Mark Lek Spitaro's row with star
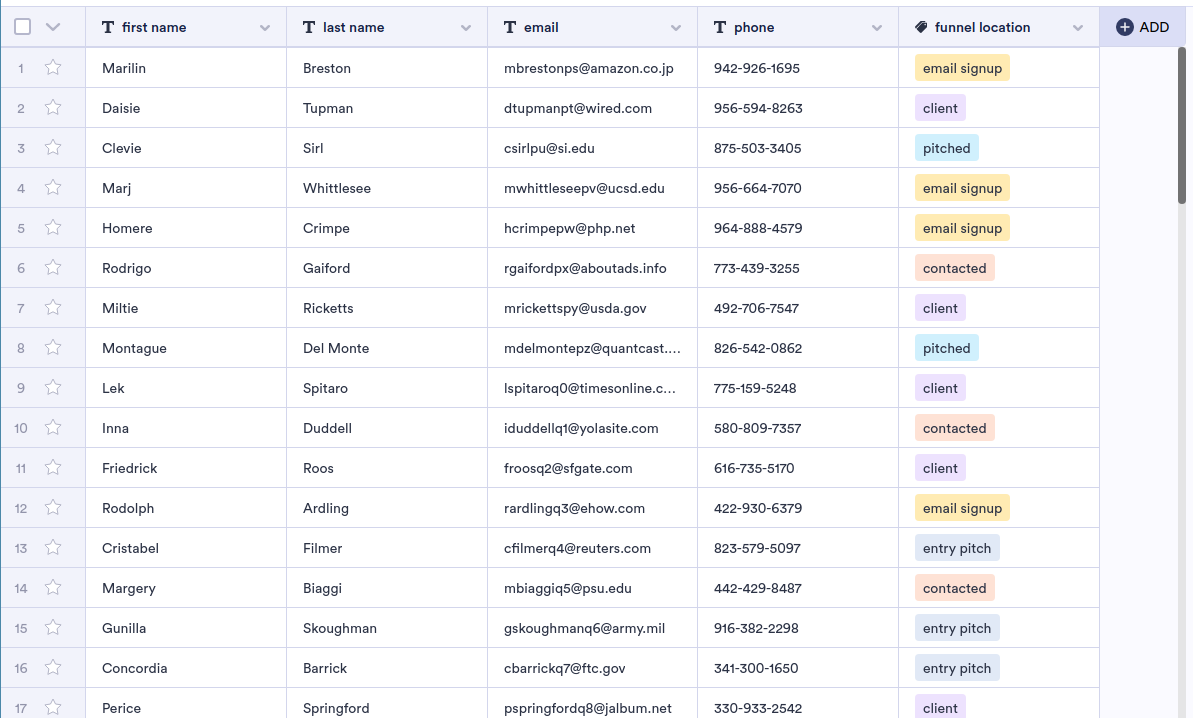The height and width of the screenshot is (718, 1193). [53, 388]
